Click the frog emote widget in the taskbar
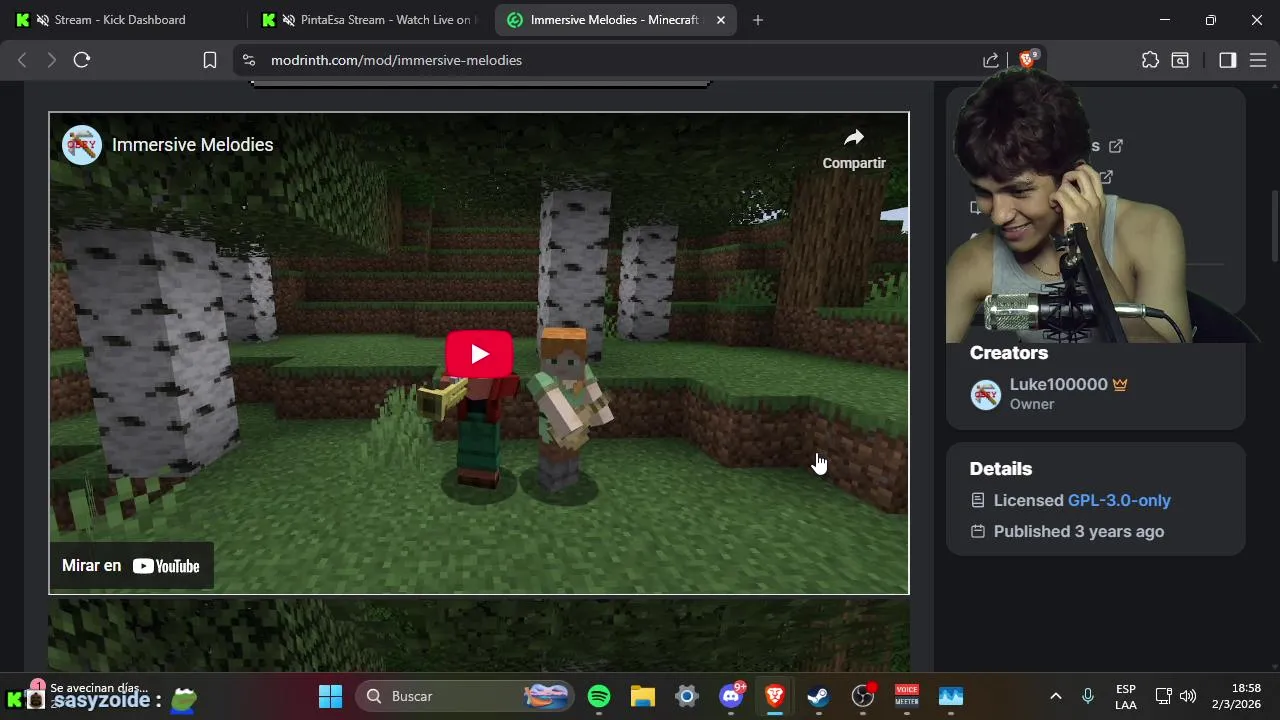The width and height of the screenshot is (1280, 720). [183, 699]
